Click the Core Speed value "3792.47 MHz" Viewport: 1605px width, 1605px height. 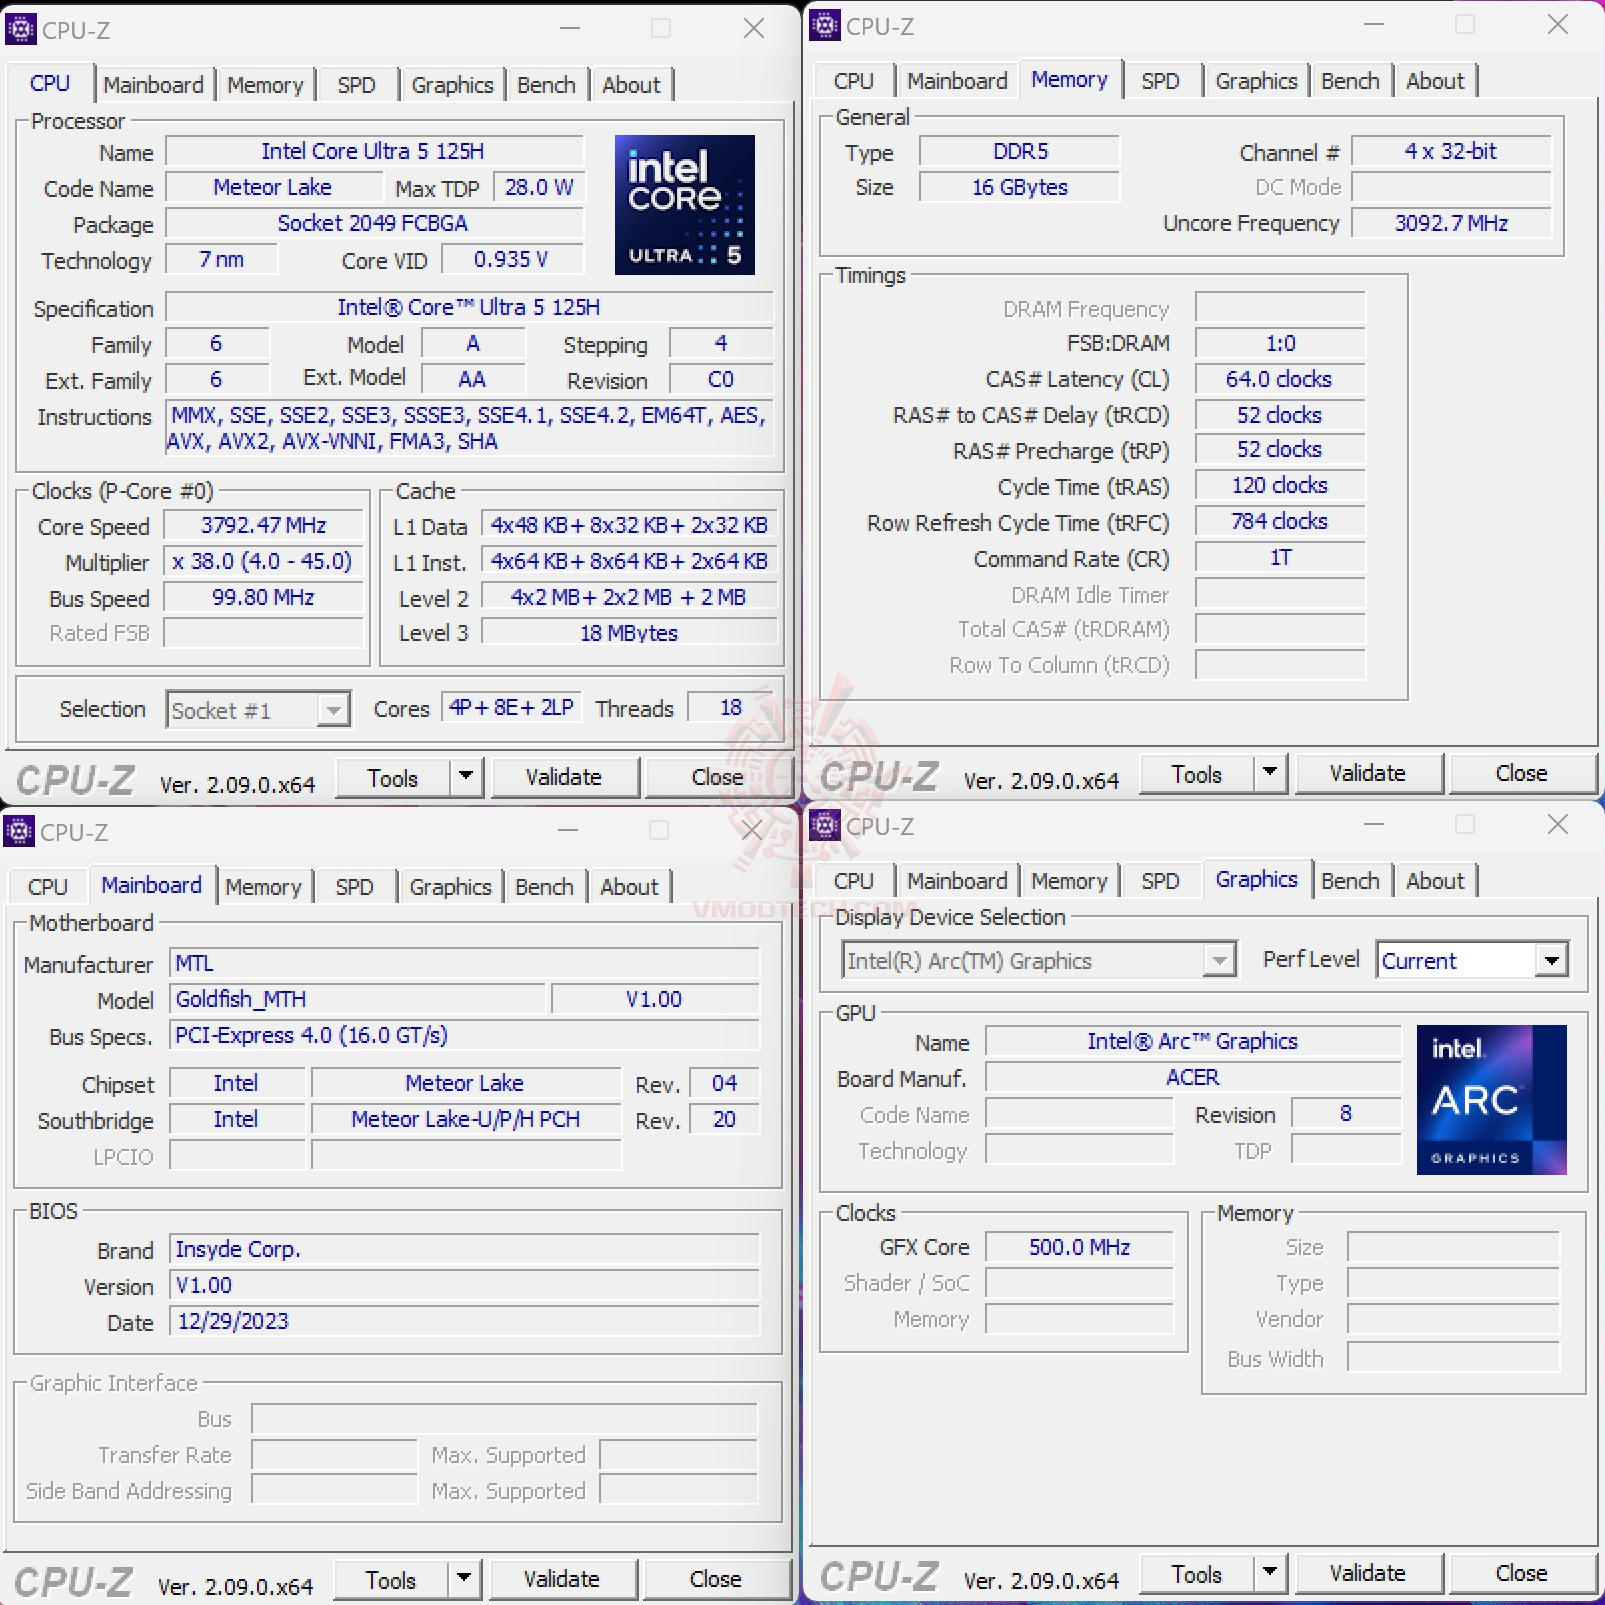pos(264,525)
